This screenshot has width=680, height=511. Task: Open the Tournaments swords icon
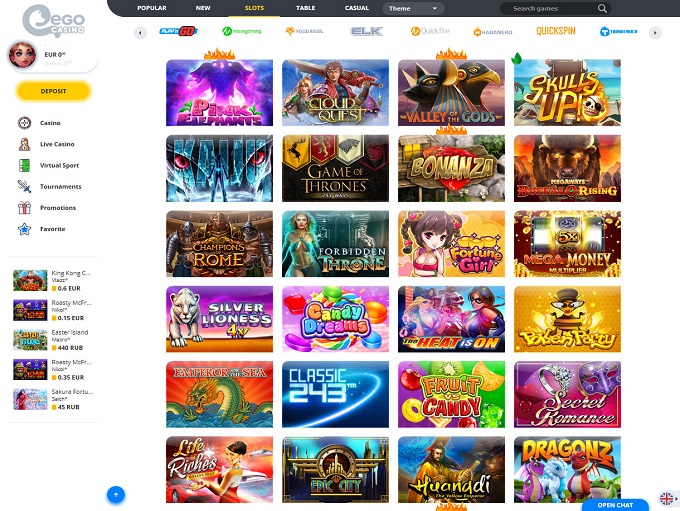[x=24, y=187]
